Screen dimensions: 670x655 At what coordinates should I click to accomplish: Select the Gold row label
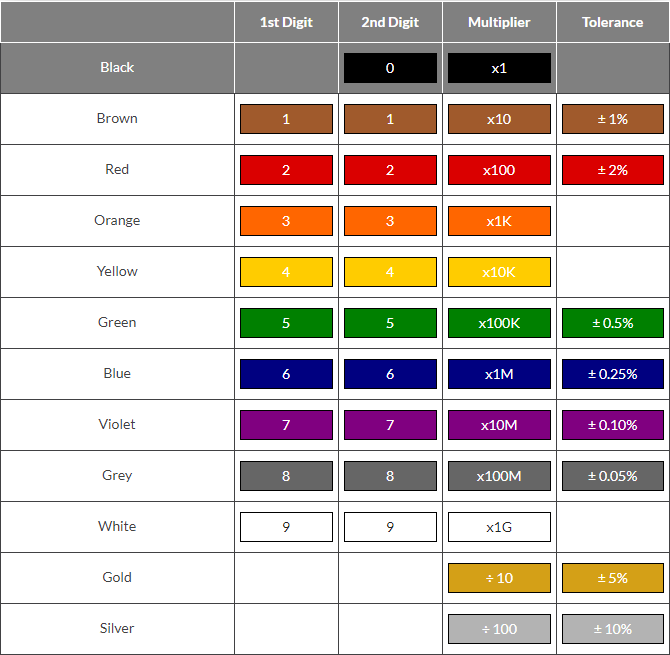click(117, 577)
